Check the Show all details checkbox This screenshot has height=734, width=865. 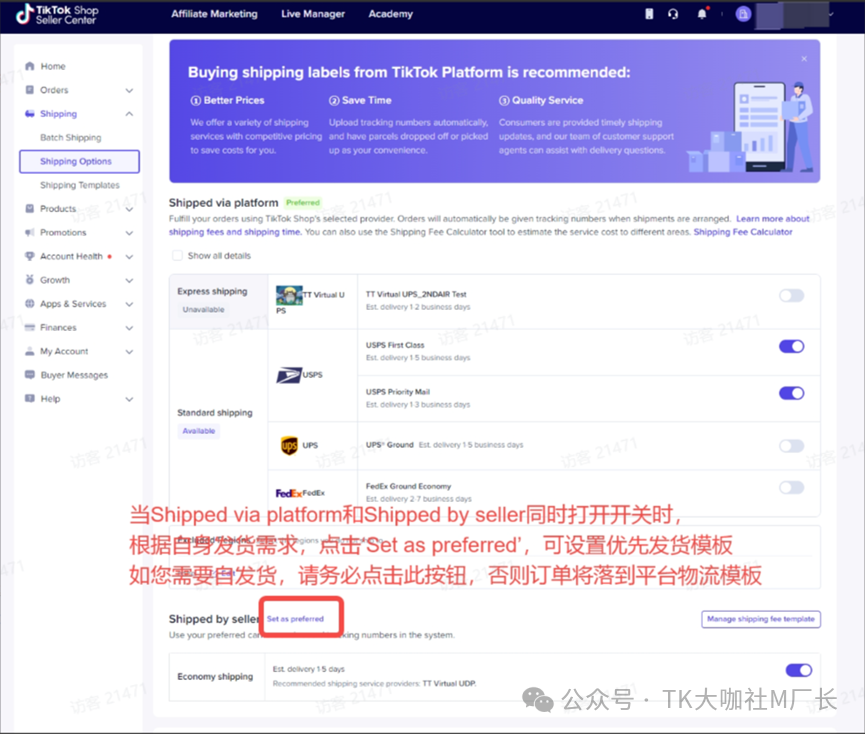[x=176, y=255]
